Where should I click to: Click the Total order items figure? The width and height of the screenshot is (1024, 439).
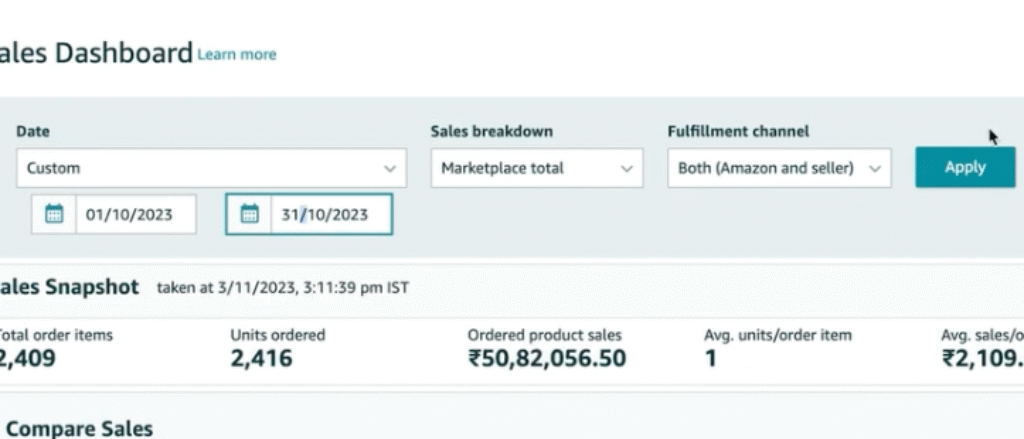(x=27, y=357)
